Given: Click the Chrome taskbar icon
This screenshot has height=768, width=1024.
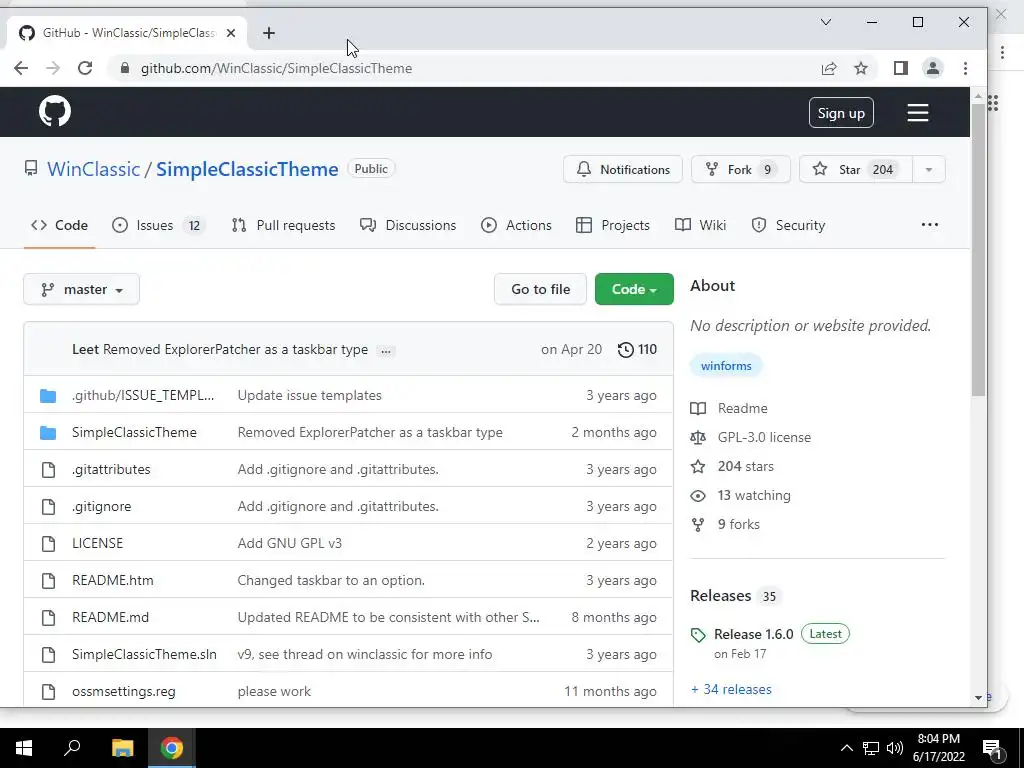Looking at the screenshot, I should pyautogui.click(x=172, y=748).
